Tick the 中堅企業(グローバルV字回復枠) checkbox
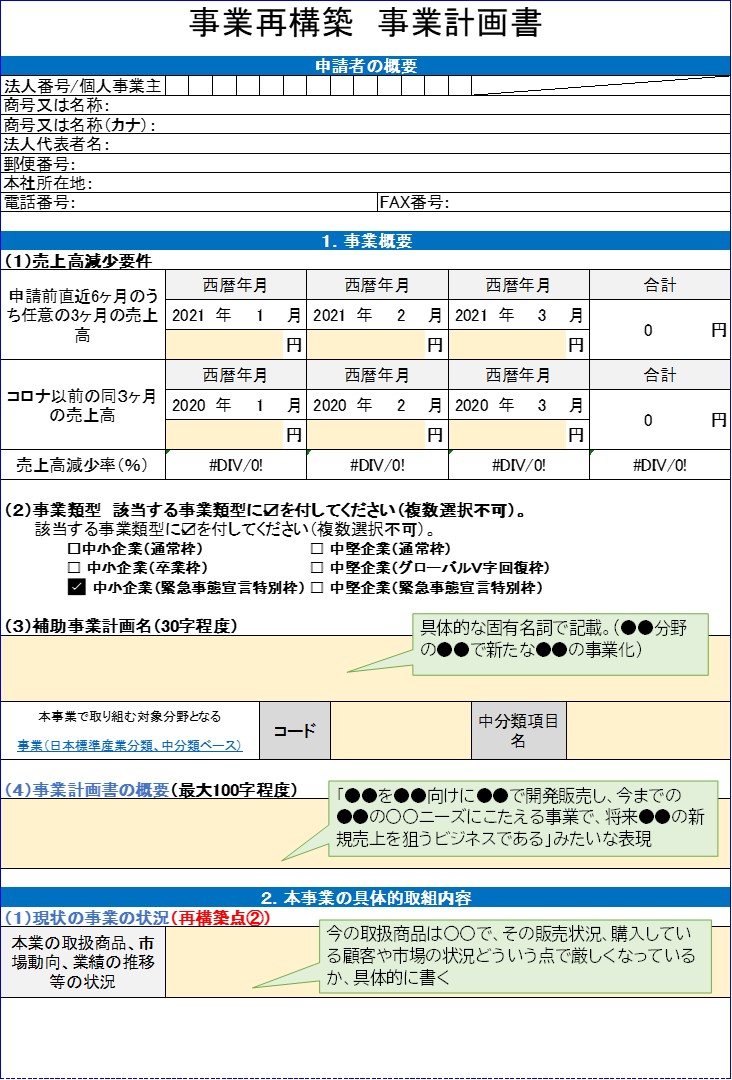732x1080 pixels. point(316,568)
